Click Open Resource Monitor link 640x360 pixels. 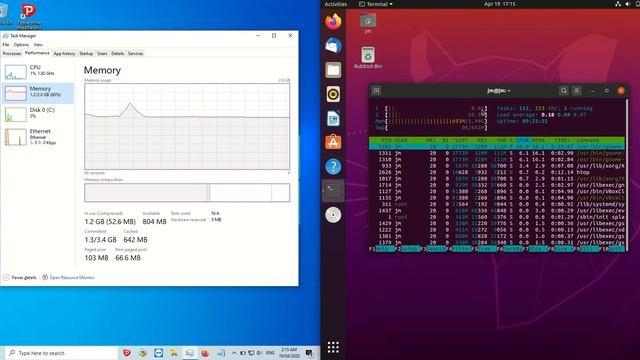pyautogui.click(x=72, y=277)
